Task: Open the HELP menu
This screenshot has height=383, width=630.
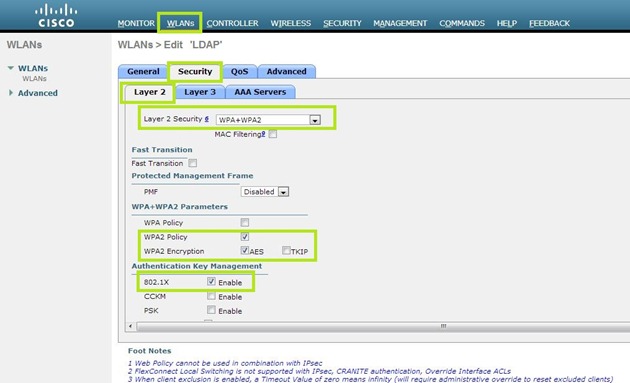Action: 507,23
